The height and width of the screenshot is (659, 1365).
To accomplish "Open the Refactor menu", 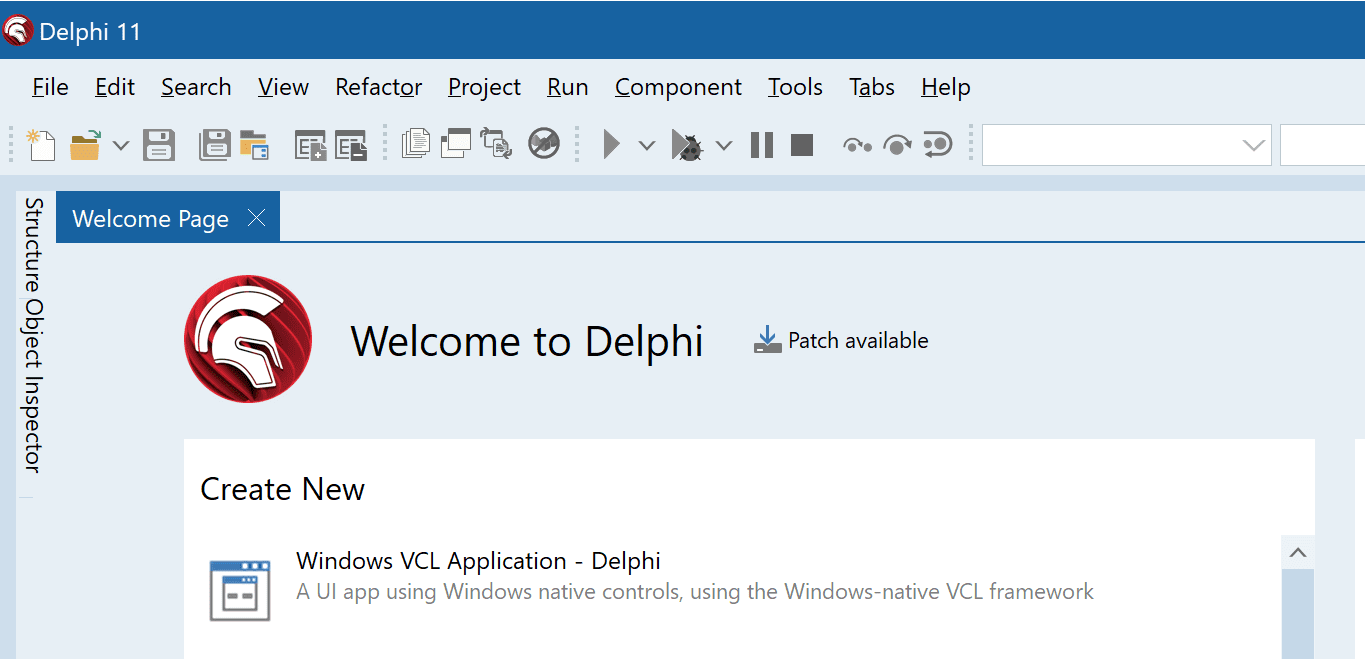I will pyautogui.click(x=379, y=87).
